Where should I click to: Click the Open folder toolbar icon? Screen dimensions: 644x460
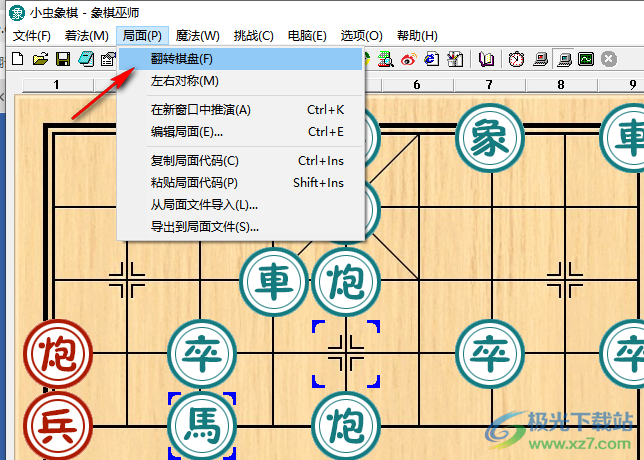coord(40,59)
